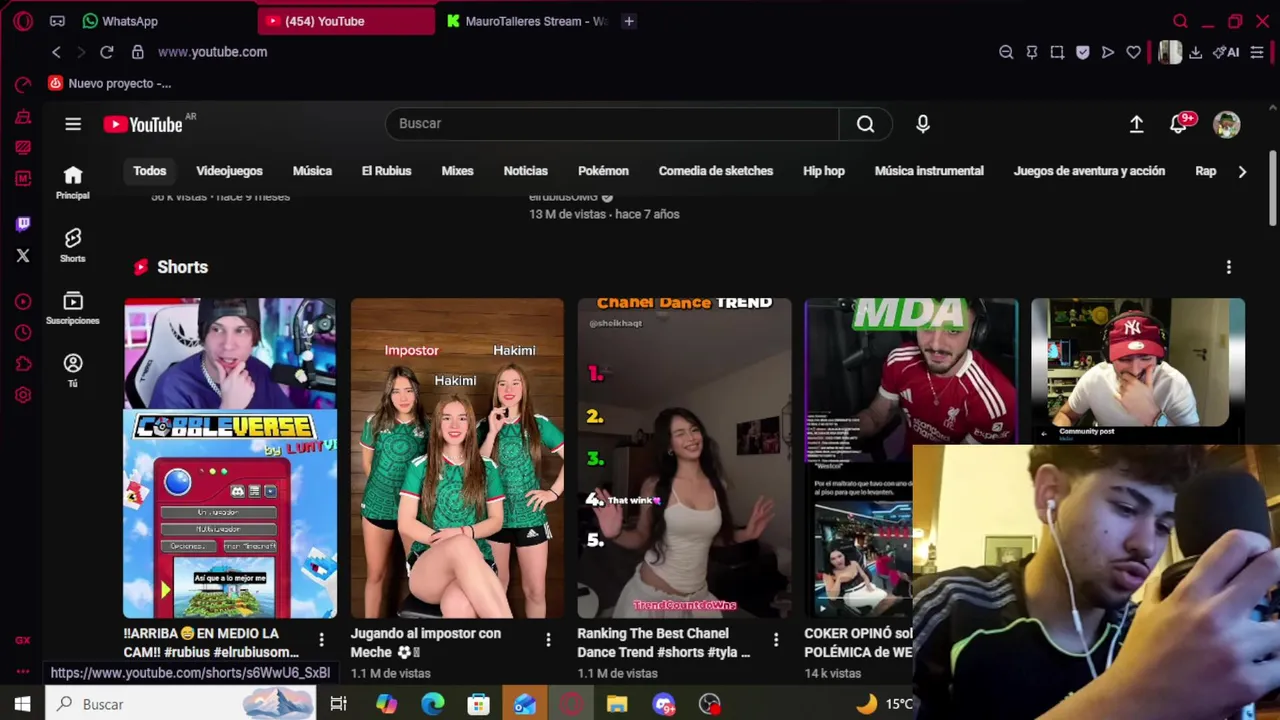Screen dimensions: 1280x720
Task: Open the COKER OPINÓ short title
Action: (x=858, y=642)
